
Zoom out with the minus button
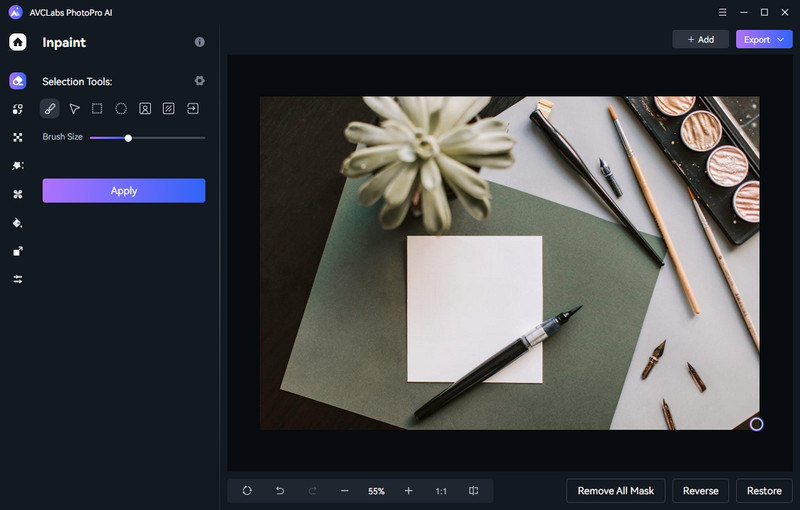pos(344,491)
